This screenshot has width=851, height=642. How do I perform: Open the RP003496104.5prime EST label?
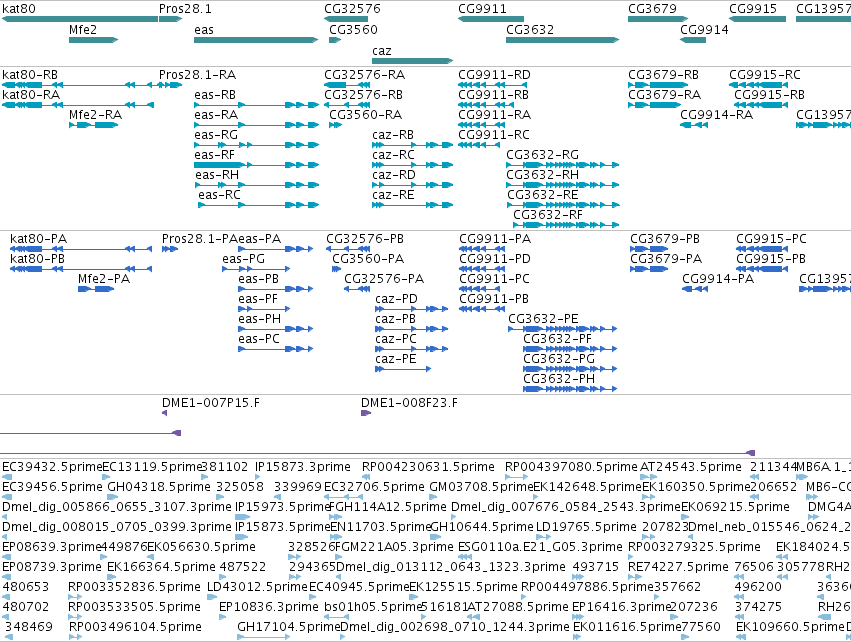click(135, 627)
